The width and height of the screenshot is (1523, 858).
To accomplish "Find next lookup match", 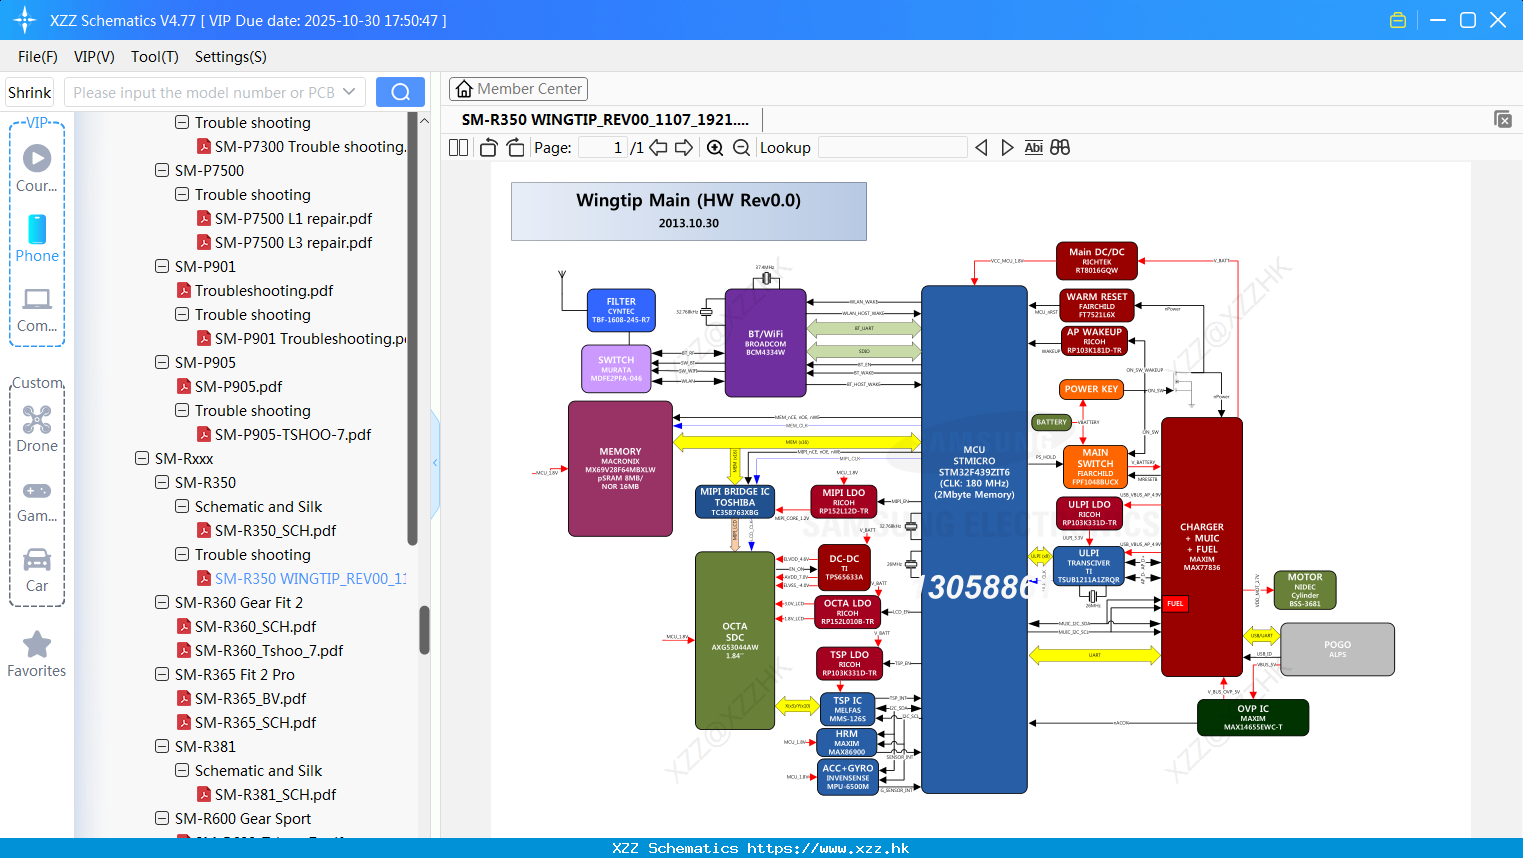I will [1007, 148].
